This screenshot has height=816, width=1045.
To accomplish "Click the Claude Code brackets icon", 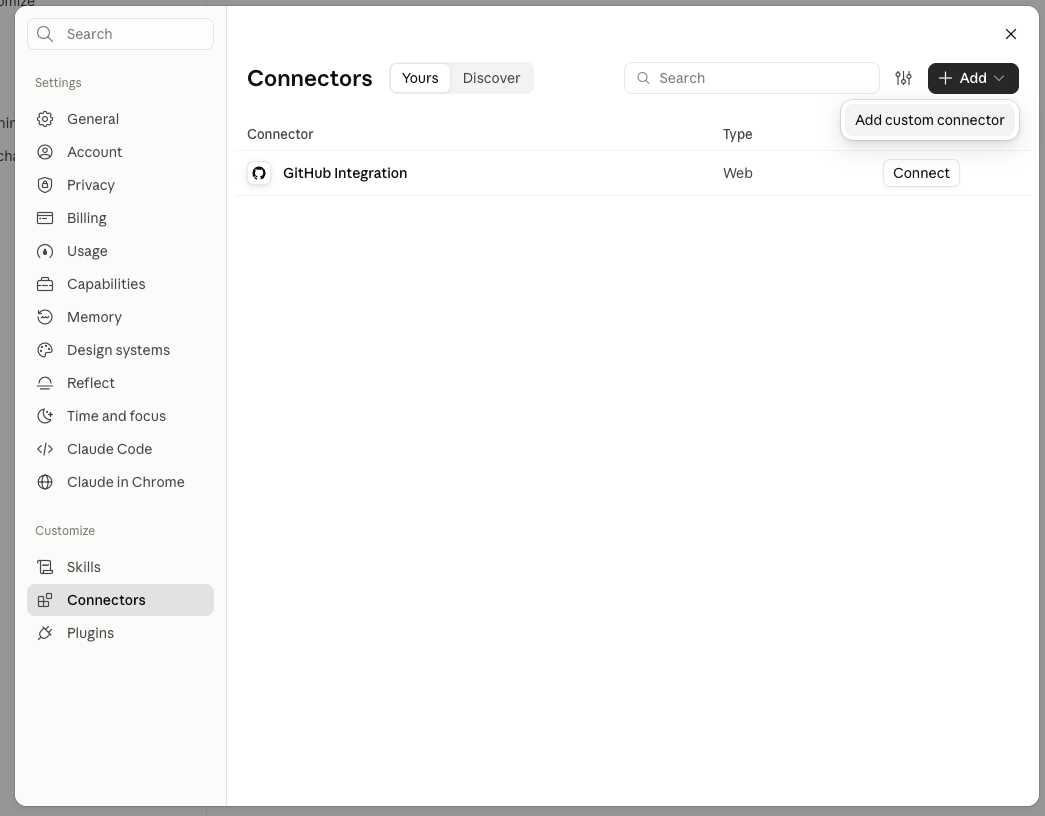I will pyautogui.click(x=45, y=449).
